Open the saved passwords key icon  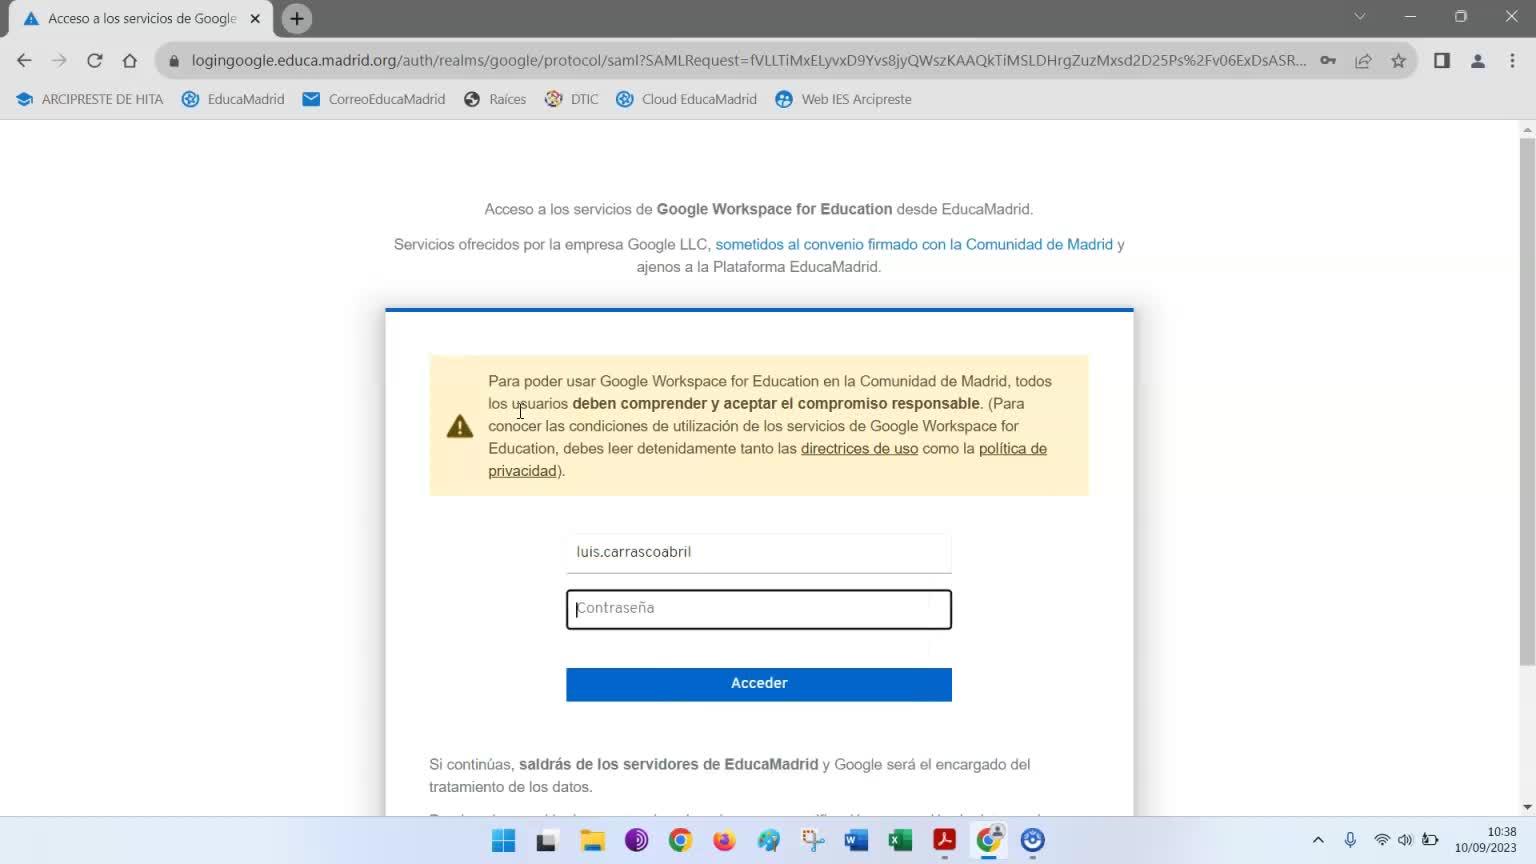(1328, 60)
